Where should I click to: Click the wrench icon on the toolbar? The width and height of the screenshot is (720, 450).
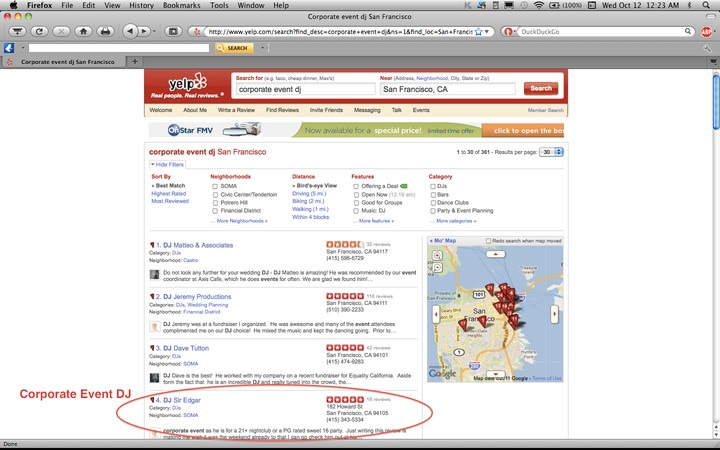707,48
